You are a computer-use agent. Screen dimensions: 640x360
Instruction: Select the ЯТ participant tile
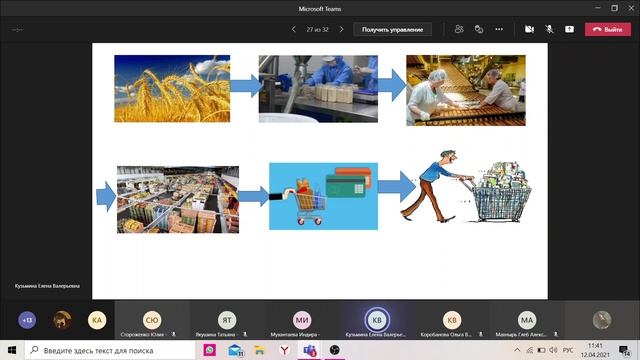coord(227,321)
